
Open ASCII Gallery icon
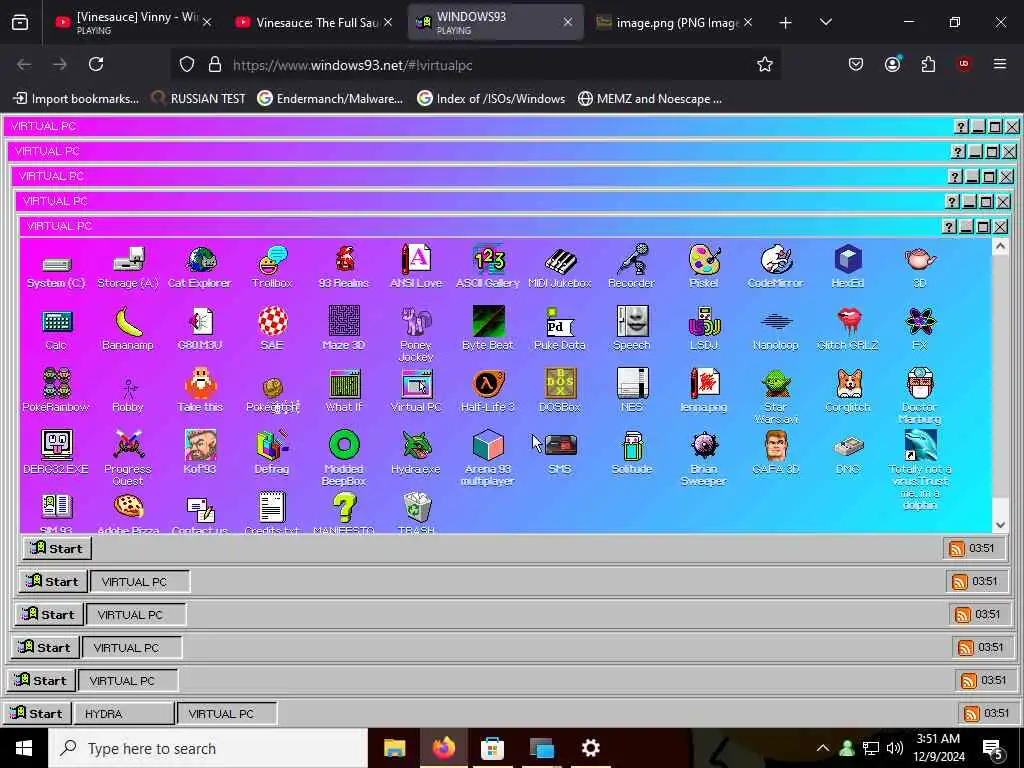(488, 268)
